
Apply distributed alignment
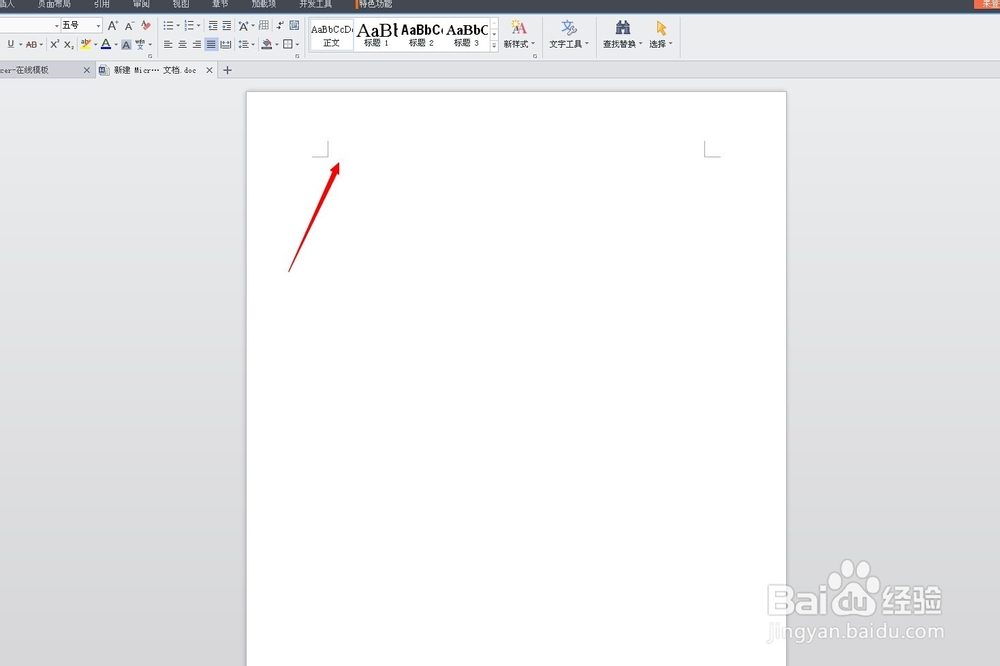pyautogui.click(x=226, y=45)
